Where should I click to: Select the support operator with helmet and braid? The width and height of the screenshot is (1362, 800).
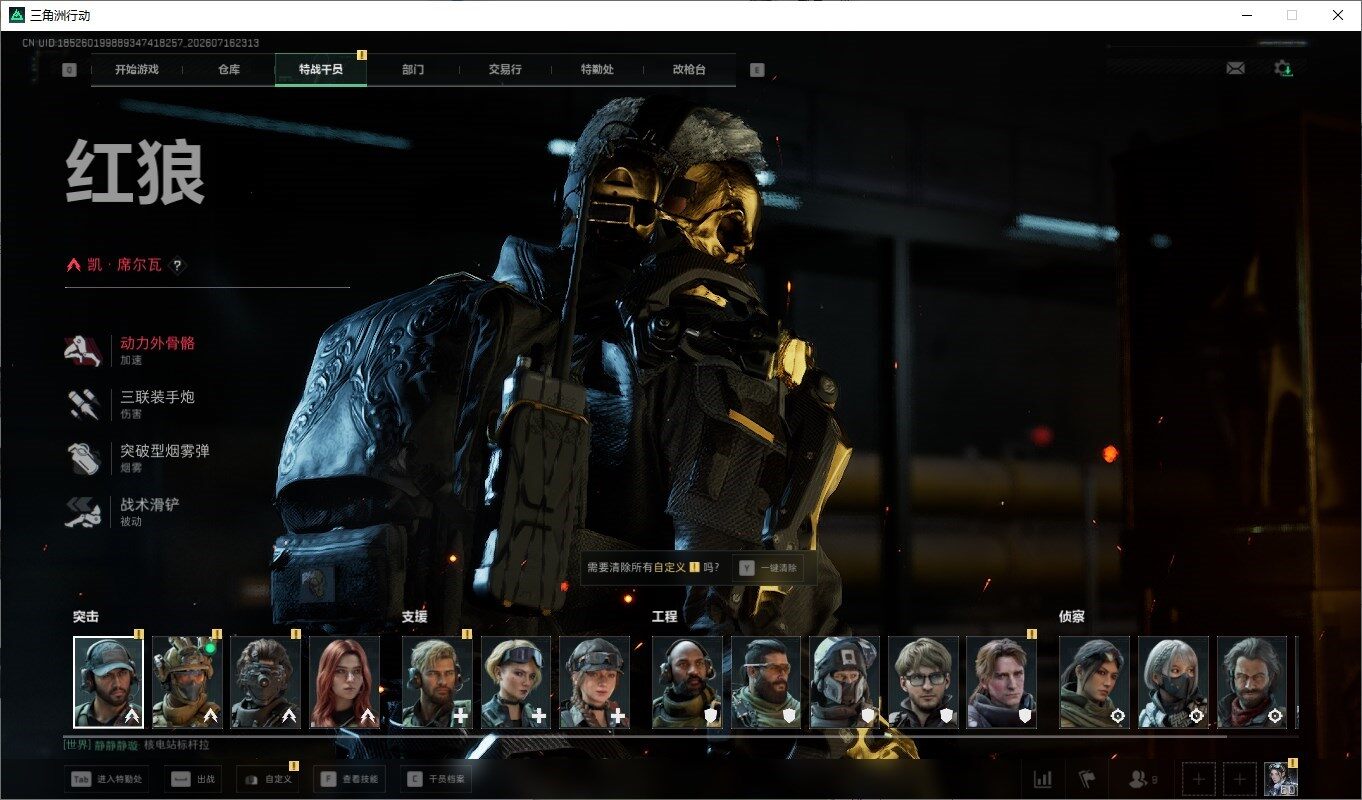pos(595,682)
